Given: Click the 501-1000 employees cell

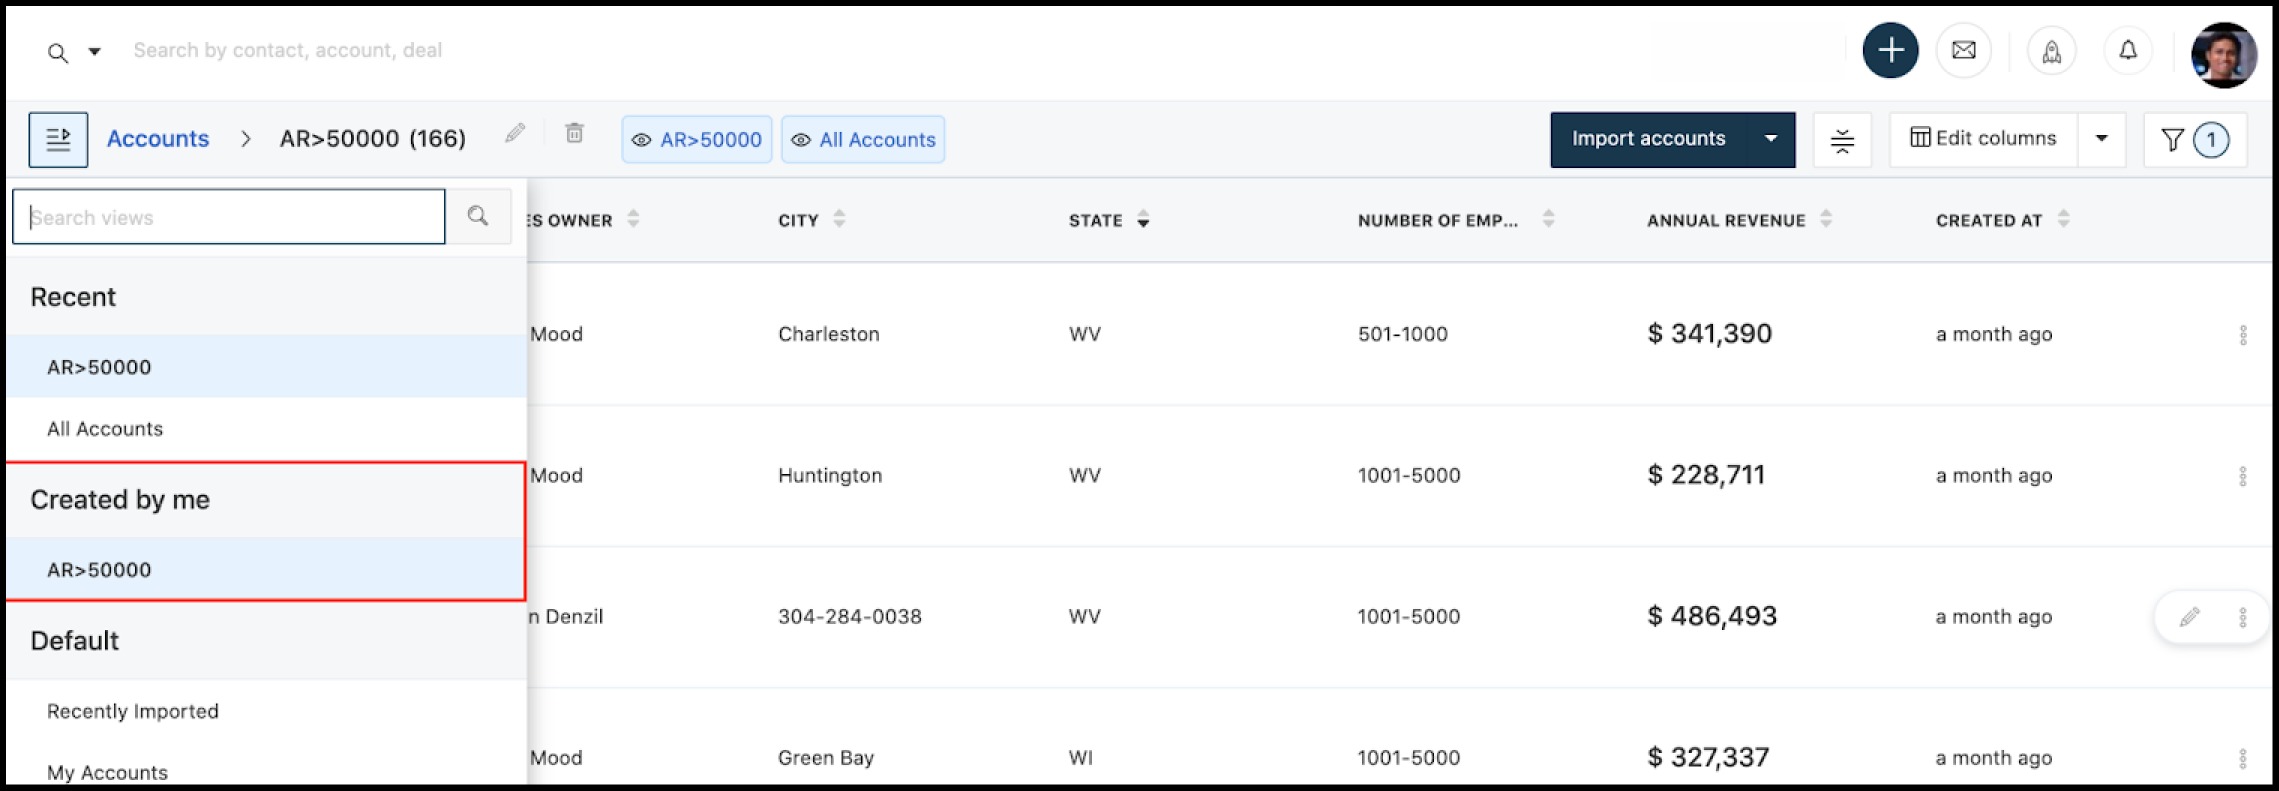Looking at the screenshot, I should [1402, 334].
